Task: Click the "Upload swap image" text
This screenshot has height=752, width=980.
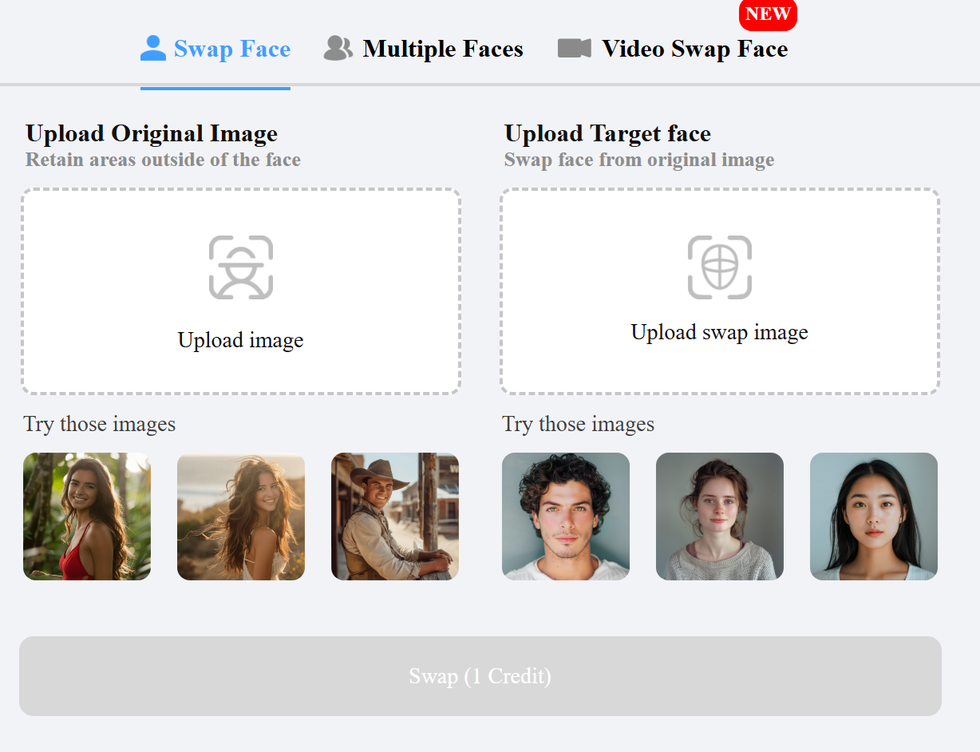Action: 720,332
